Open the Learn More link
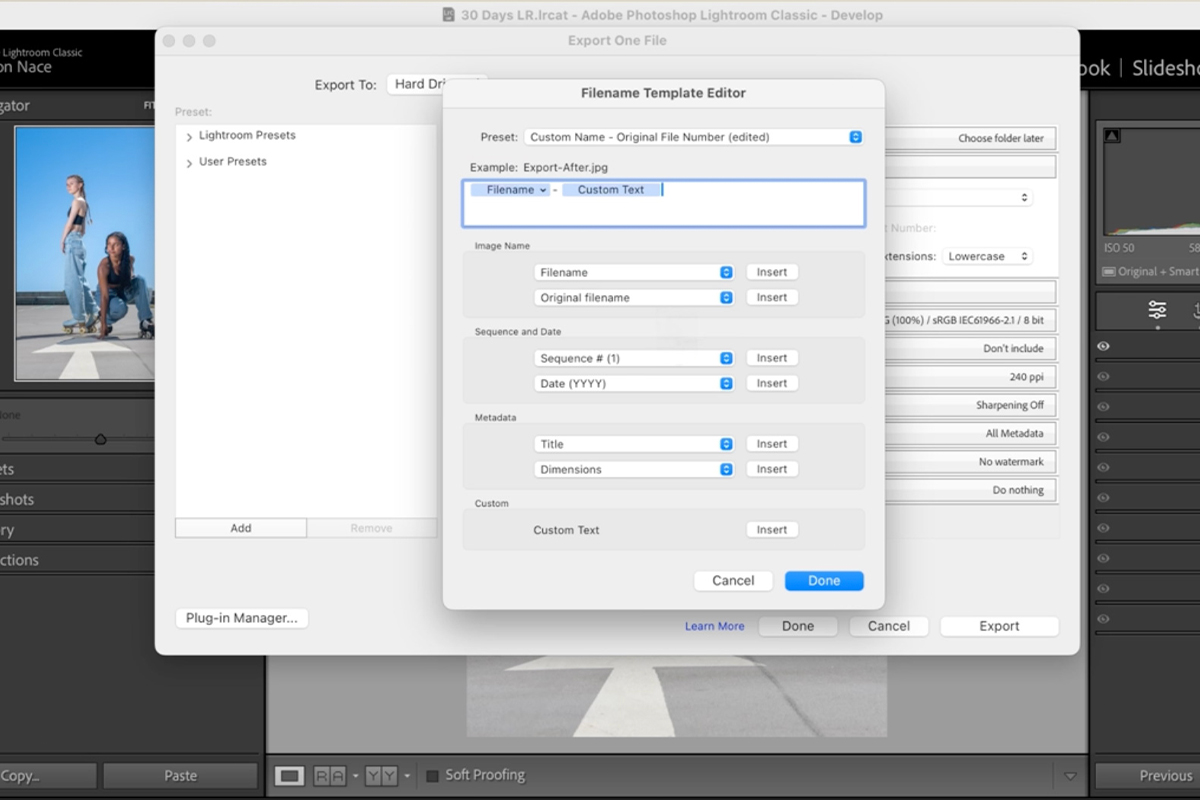 [714, 626]
